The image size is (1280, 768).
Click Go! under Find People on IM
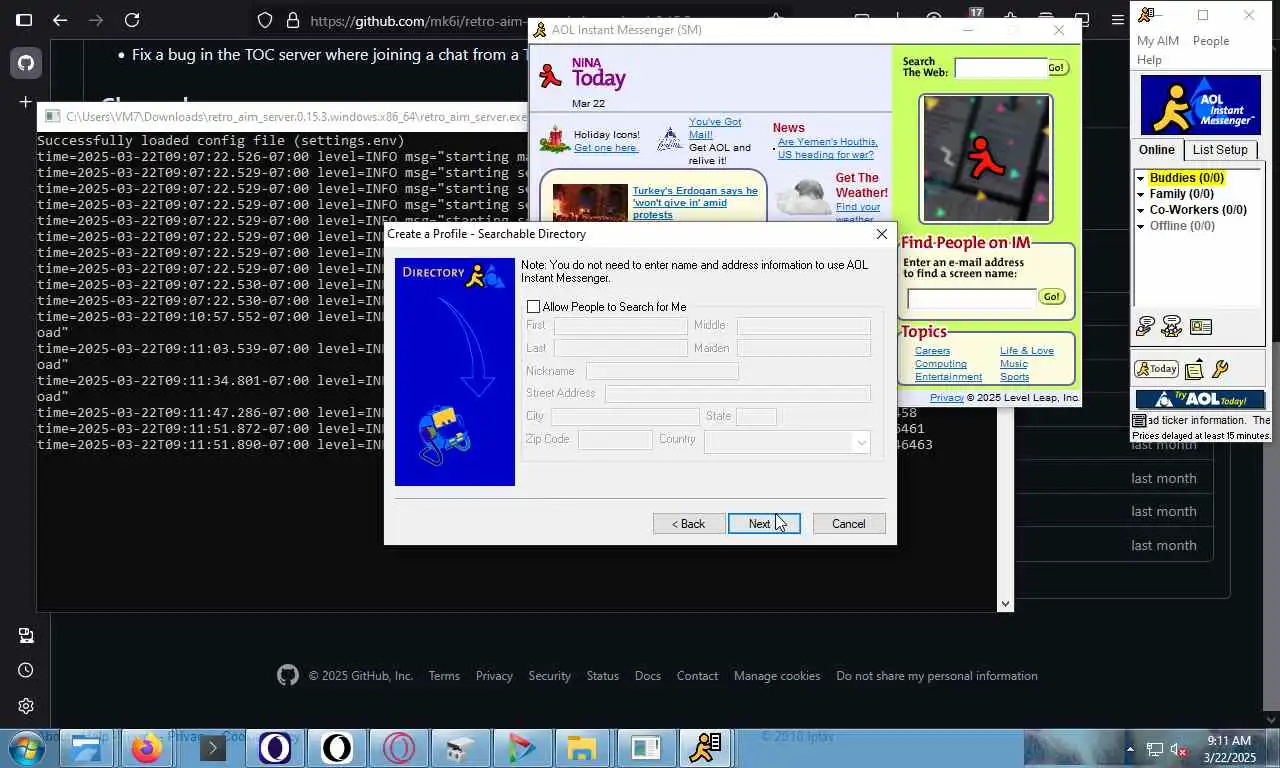tap(1051, 297)
